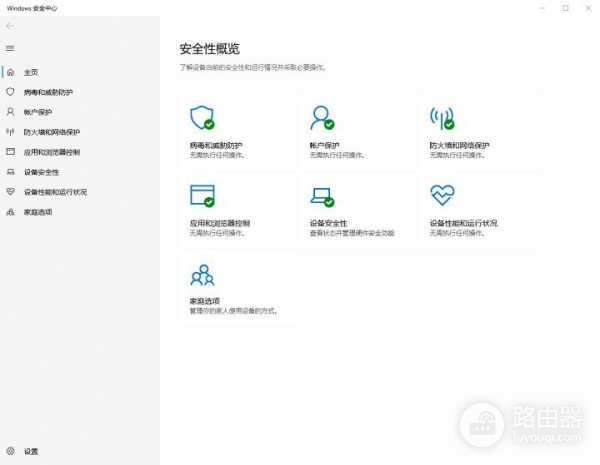
Task: Click 管理你的家人使用设备的方式 description text
Action: click(x=233, y=311)
